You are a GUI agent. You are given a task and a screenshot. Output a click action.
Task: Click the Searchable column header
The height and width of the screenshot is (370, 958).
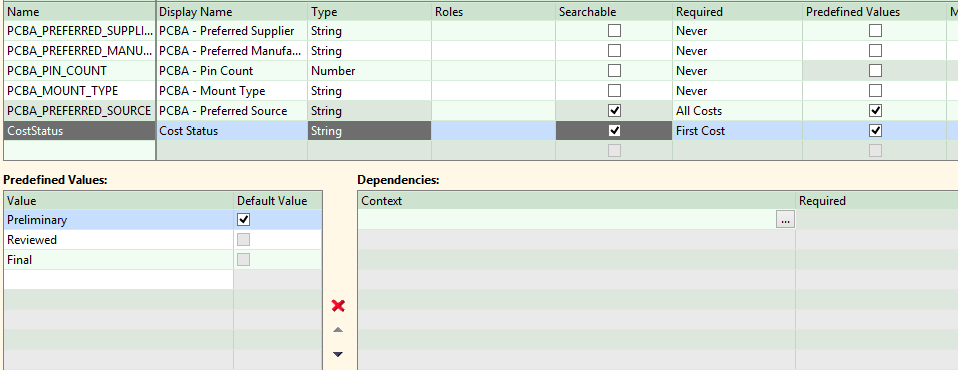tap(613, 12)
